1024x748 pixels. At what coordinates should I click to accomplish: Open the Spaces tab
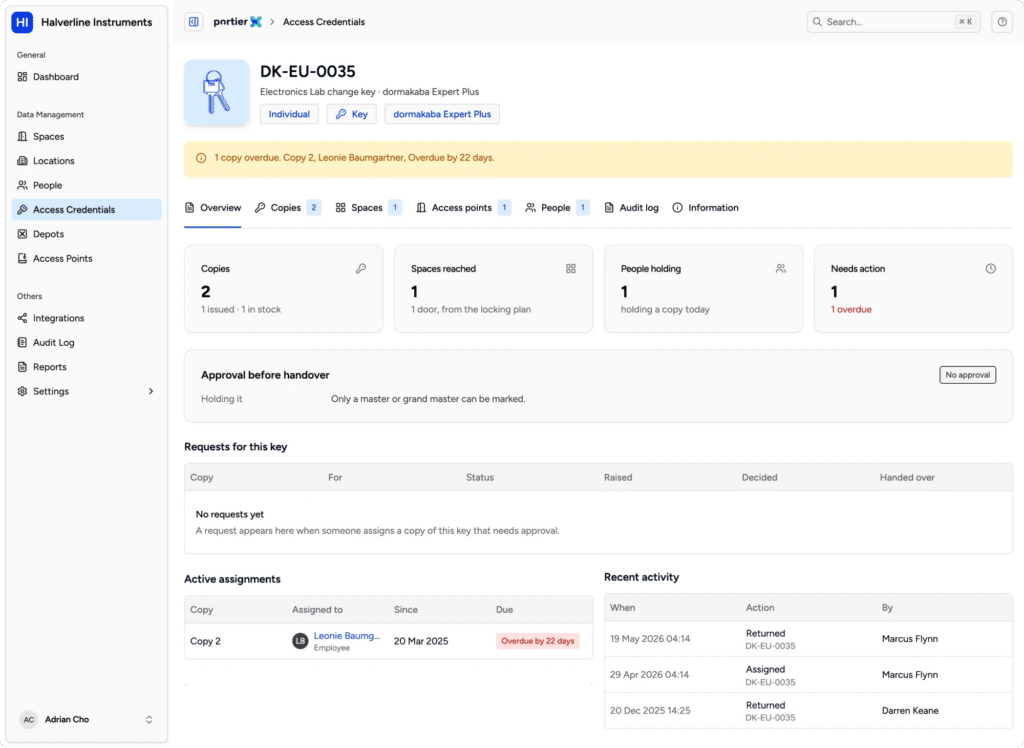[x=368, y=208]
